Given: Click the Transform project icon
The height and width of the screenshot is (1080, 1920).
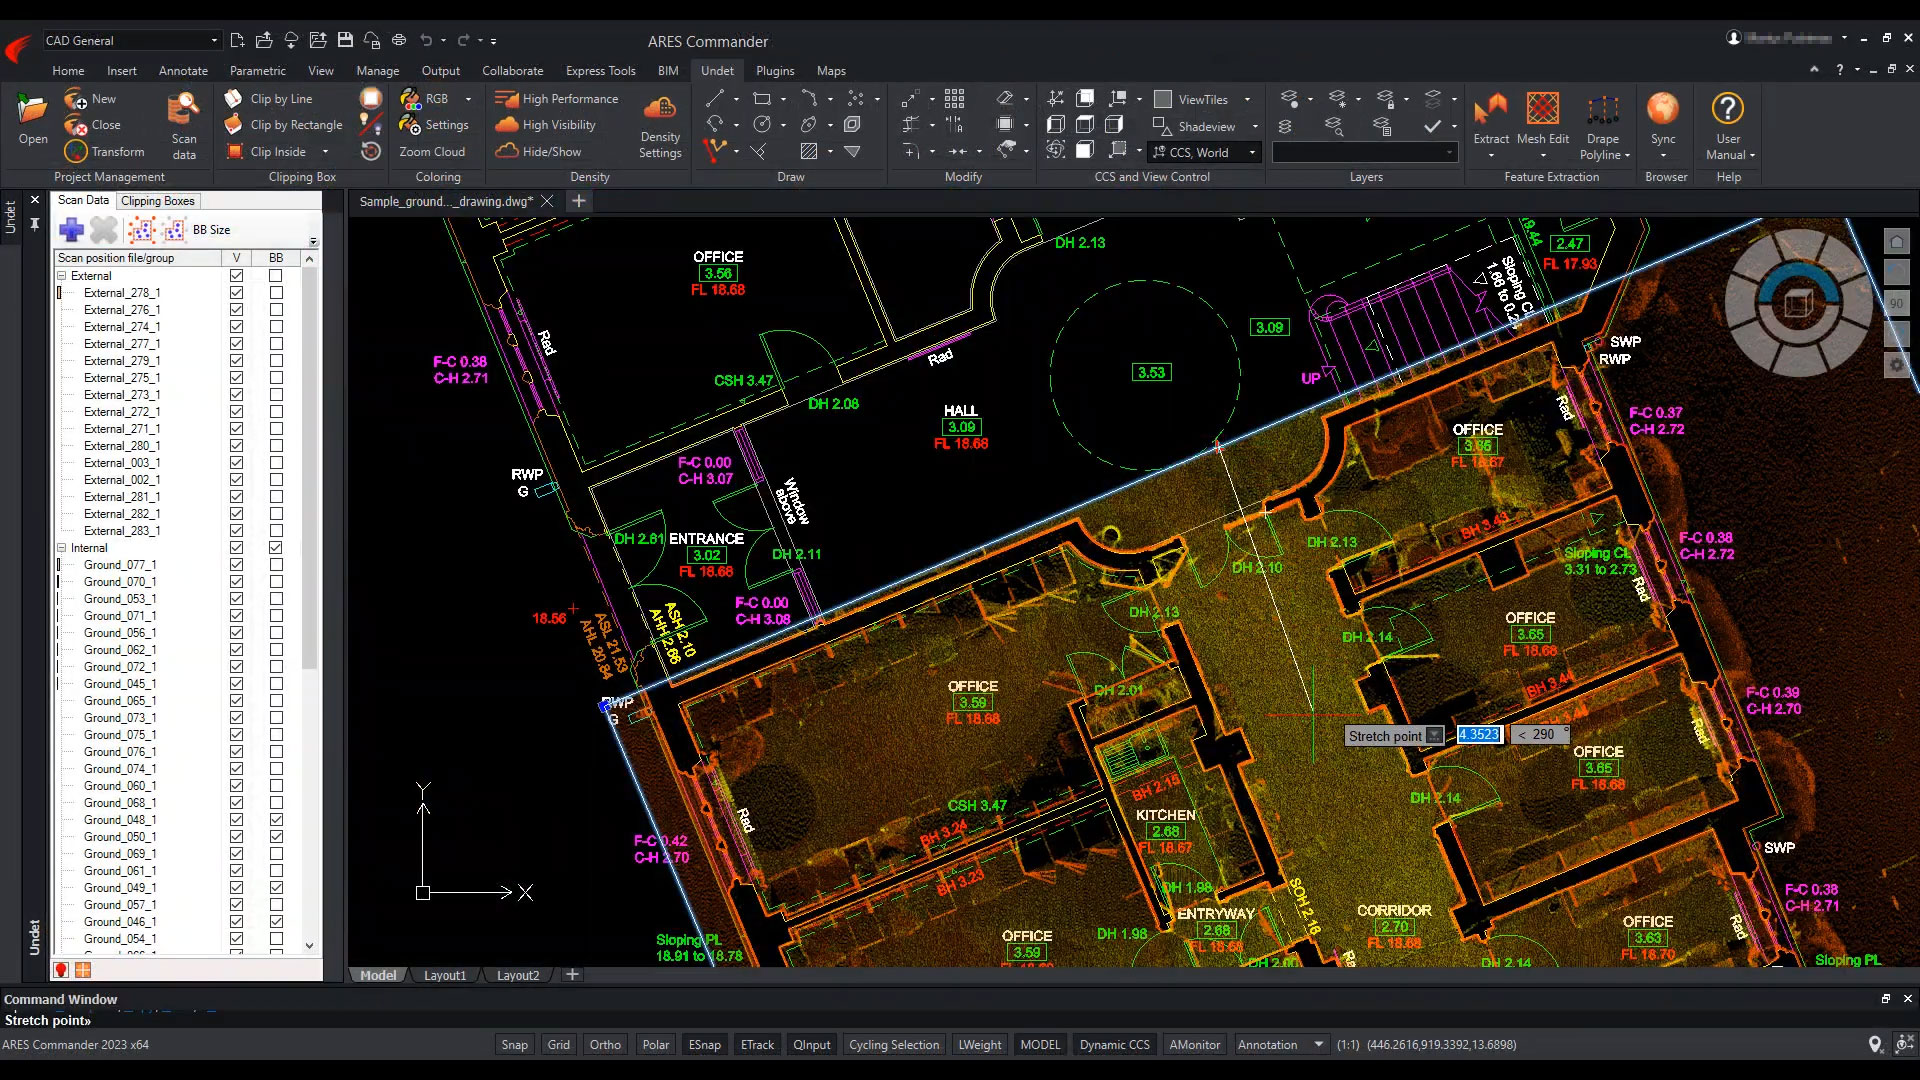Looking at the screenshot, I should click(x=76, y=152).
